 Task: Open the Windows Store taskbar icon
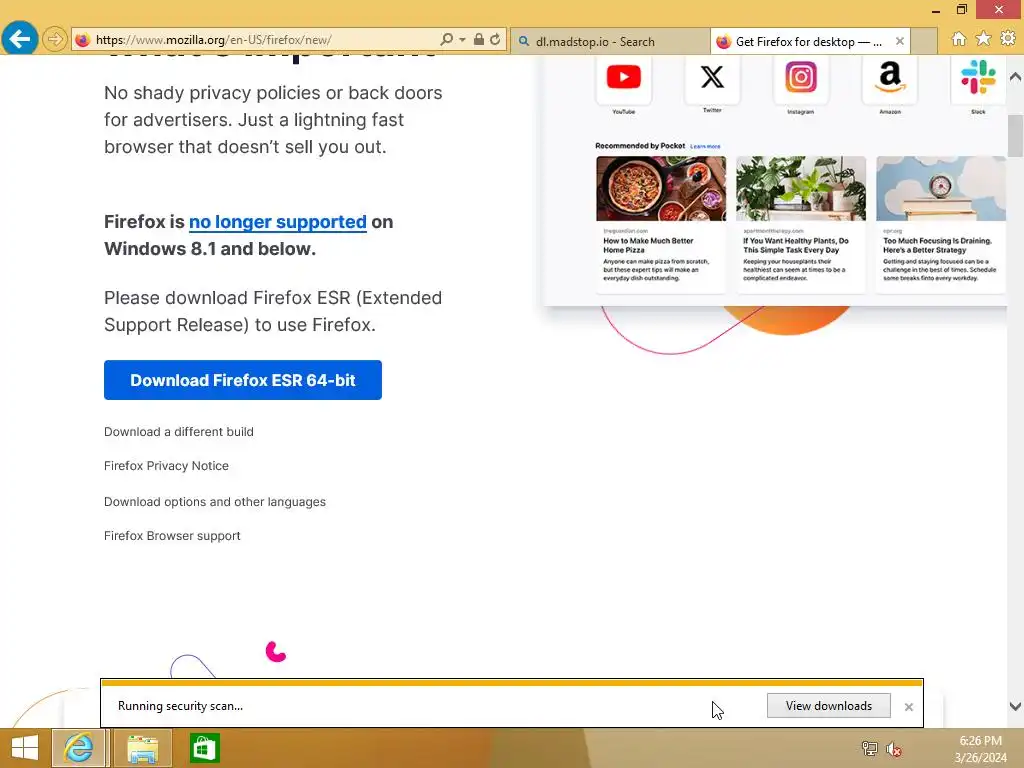tap(204, 748)
